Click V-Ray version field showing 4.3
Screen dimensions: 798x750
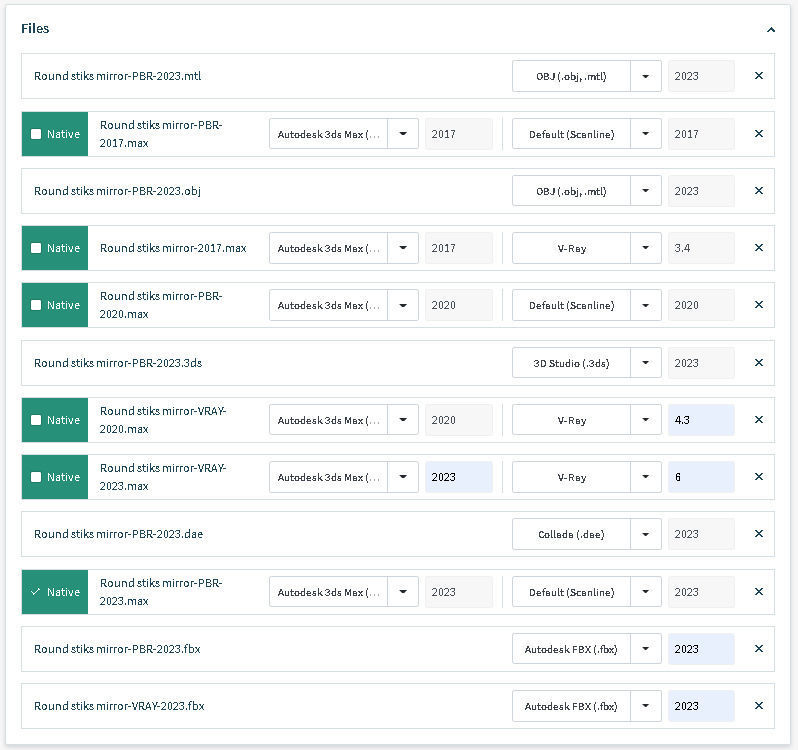click(x=701, y=420)
